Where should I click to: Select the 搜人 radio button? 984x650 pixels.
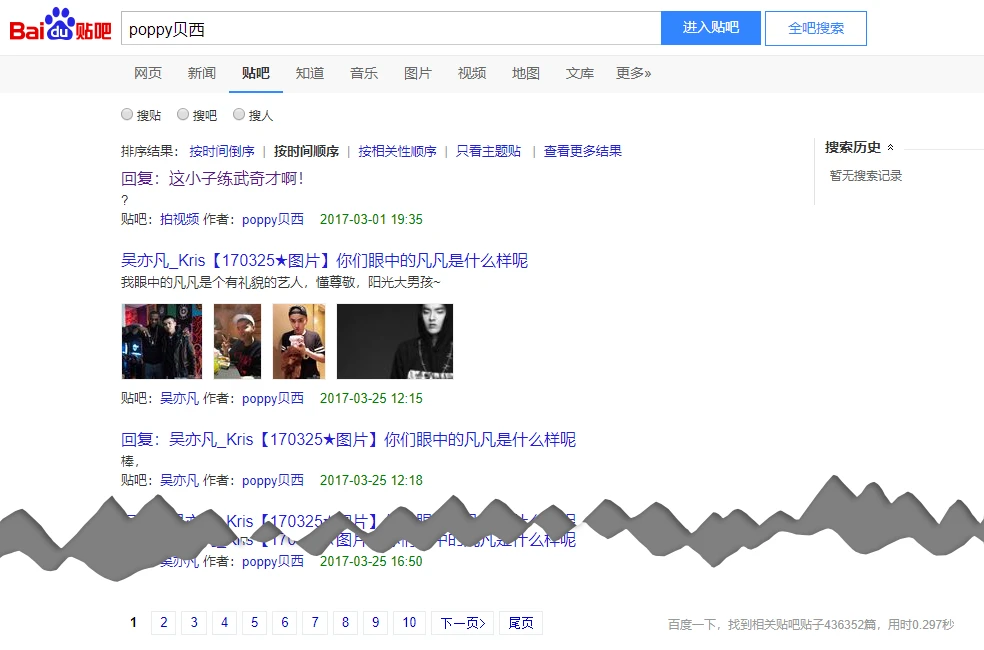(x=239, y=115)
